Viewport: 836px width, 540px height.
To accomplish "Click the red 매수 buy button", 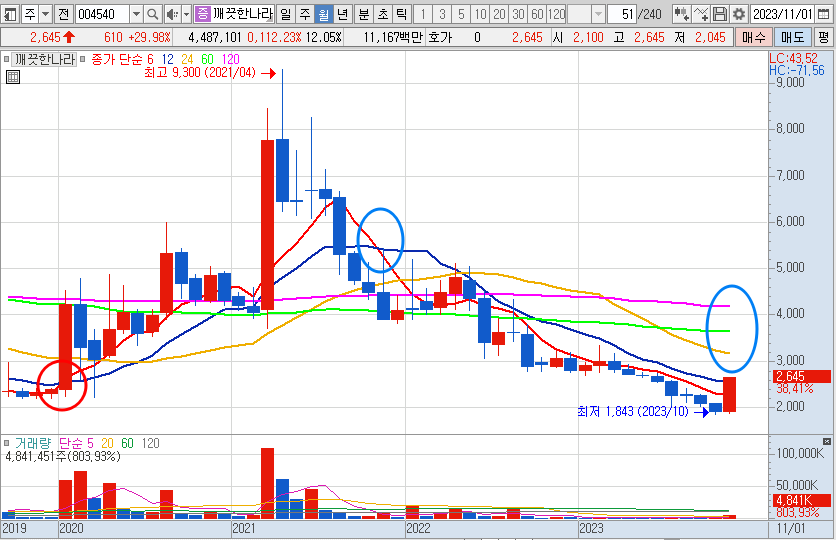I will [753, 37].
